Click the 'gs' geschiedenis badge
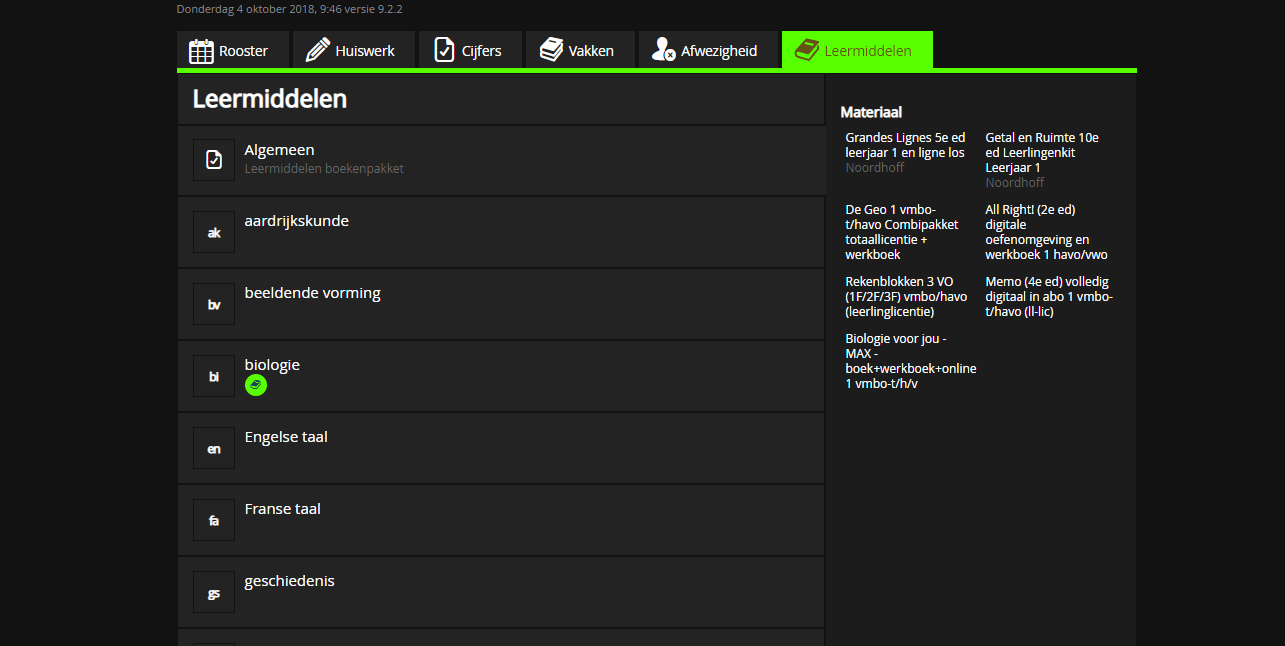 214,592
